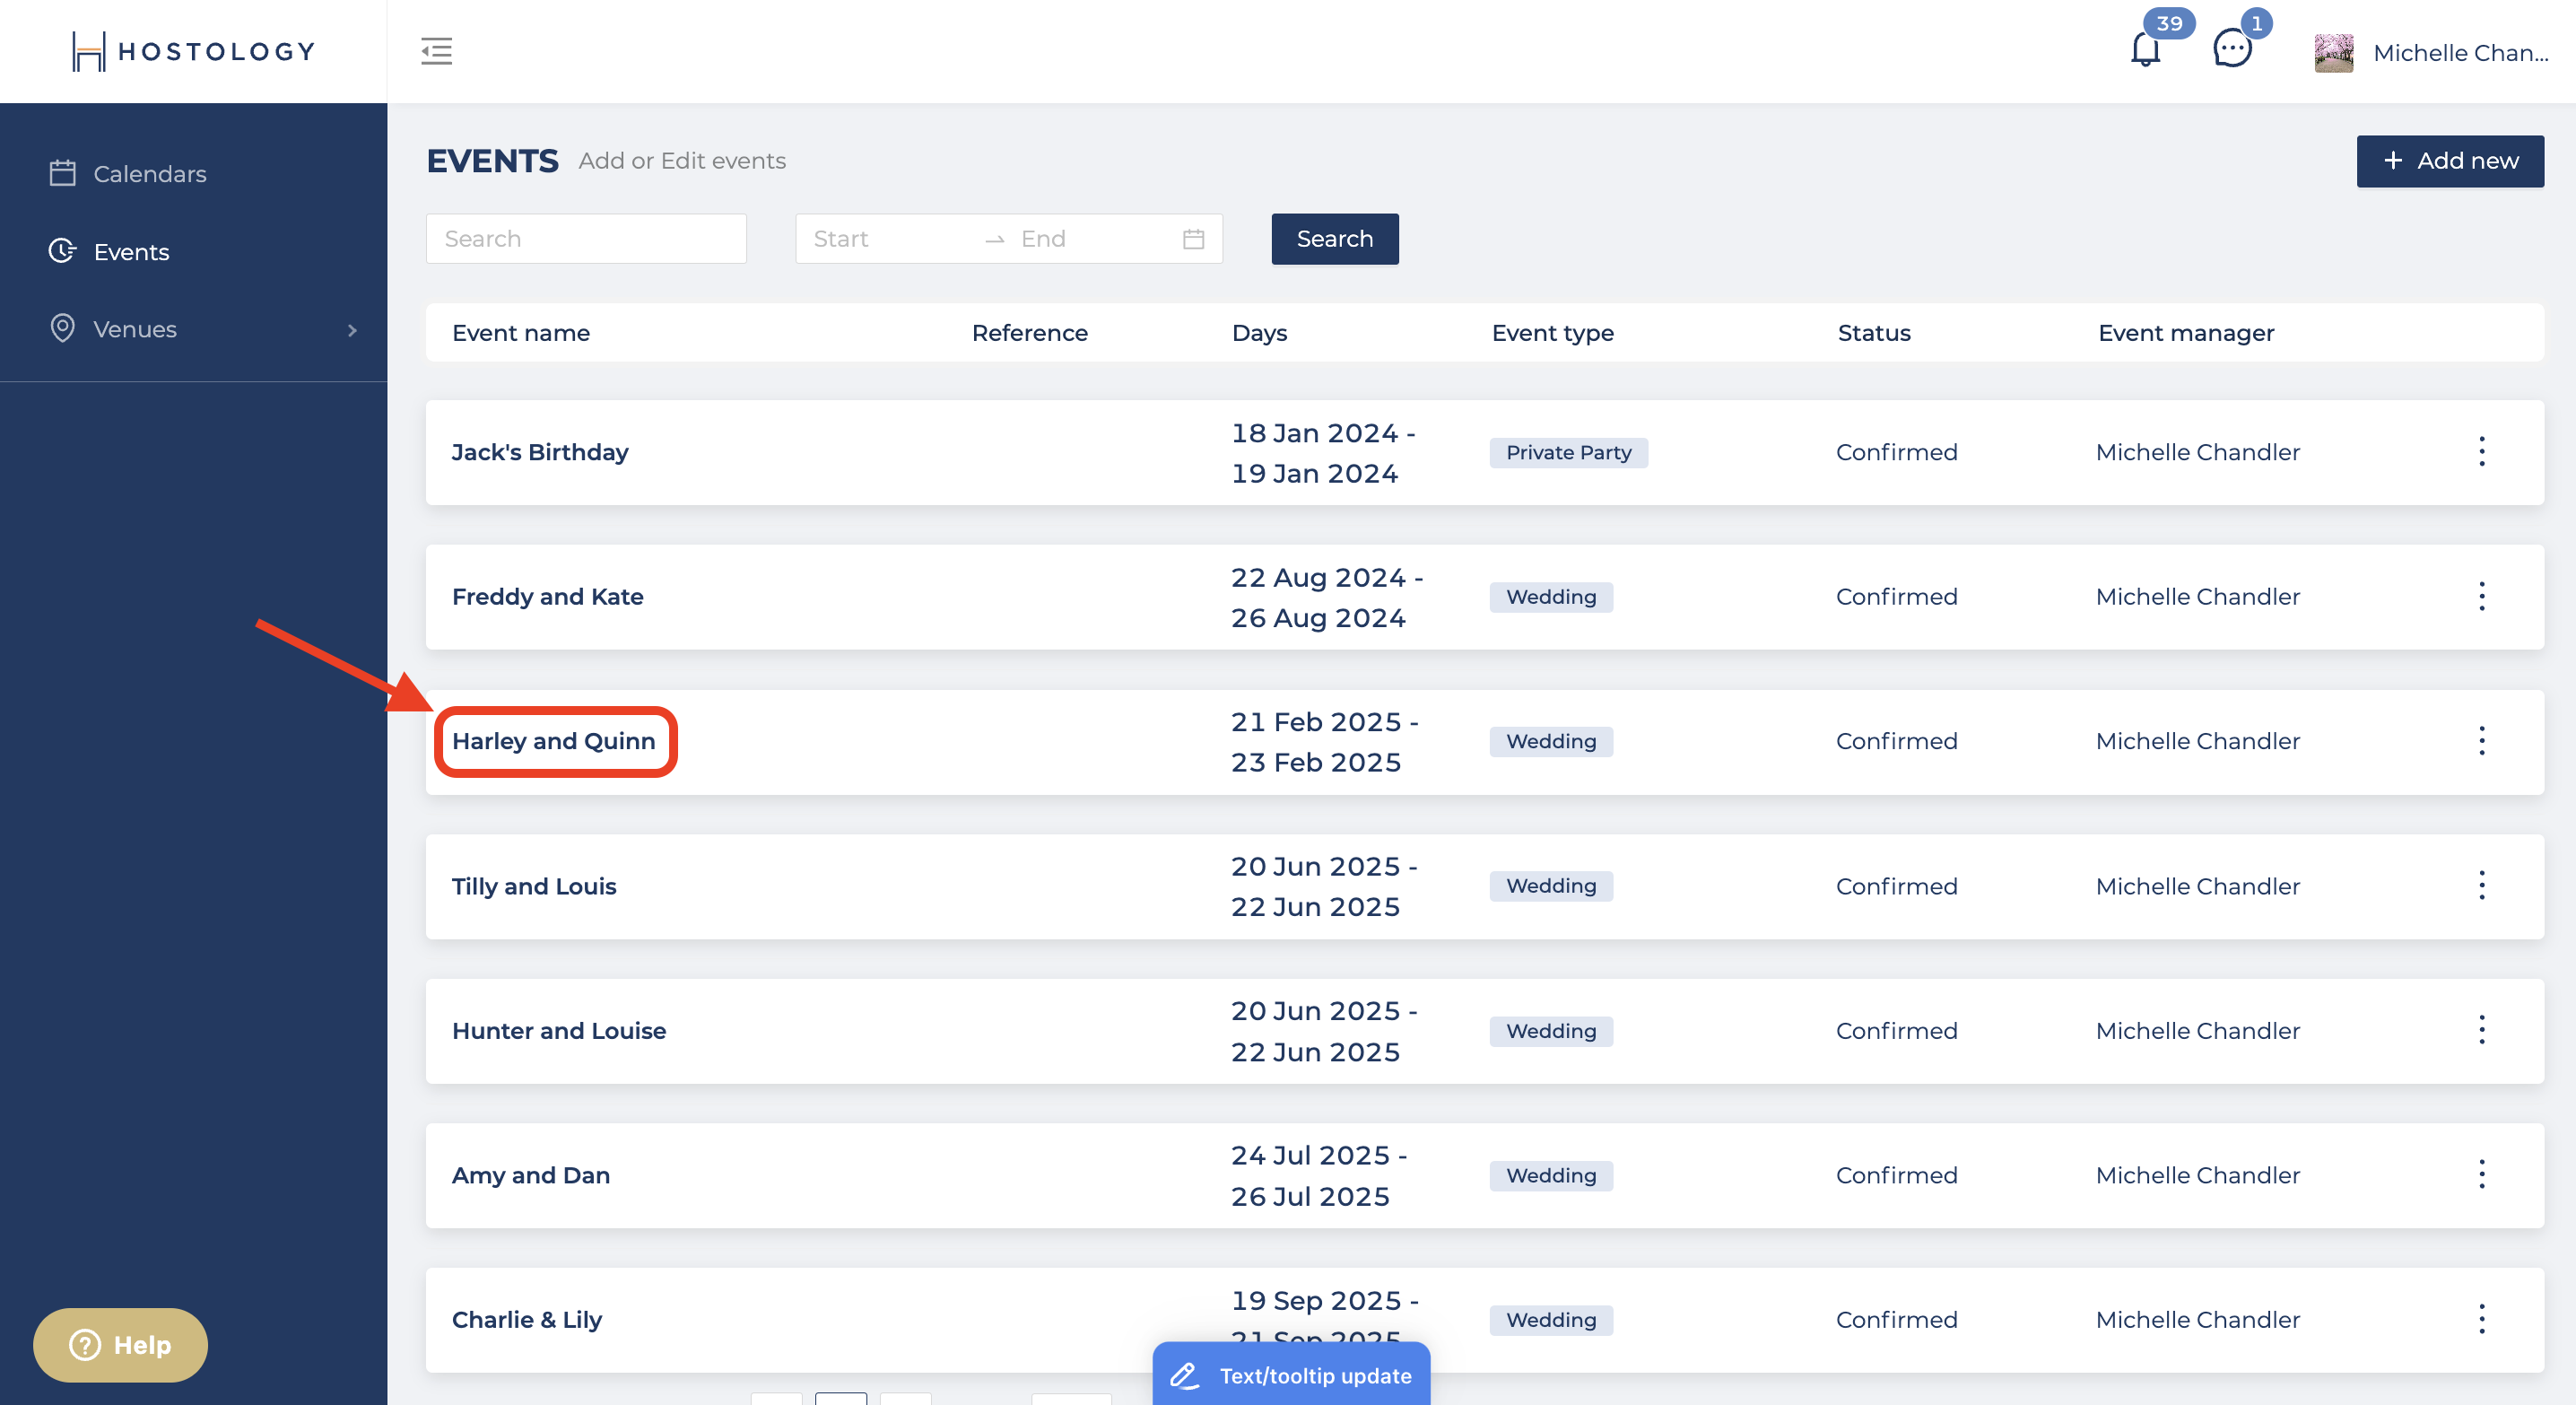2576x1405 pixels.
Task: Click the Reference column header
Action: pyautogui.click(x=1029, y=332)
